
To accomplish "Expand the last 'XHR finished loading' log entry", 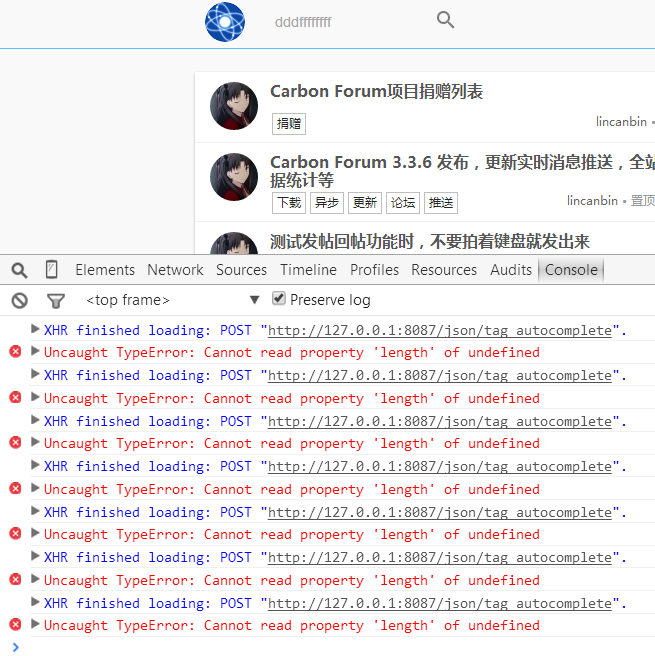I will (x=35, y=602).
